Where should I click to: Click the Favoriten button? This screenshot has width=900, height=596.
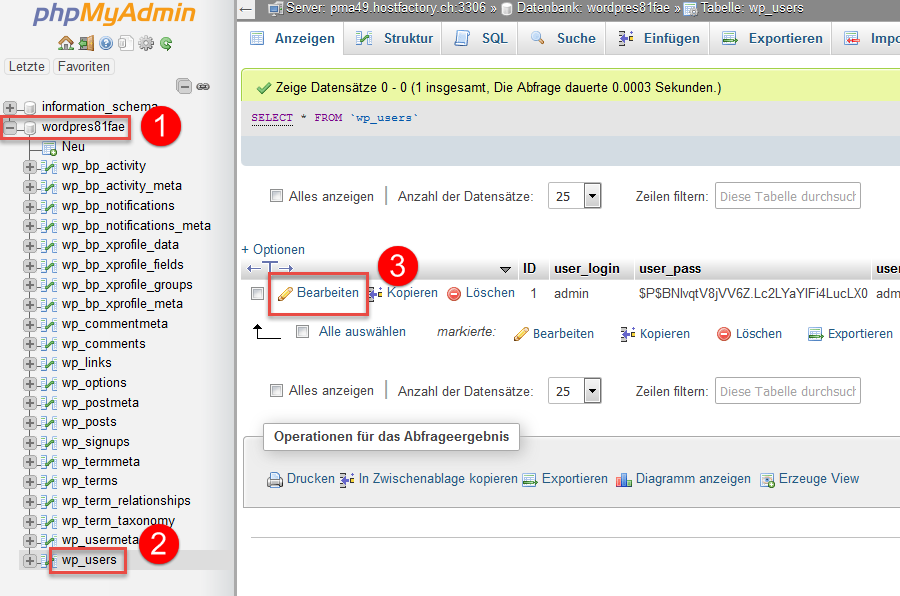coord(84,67)
